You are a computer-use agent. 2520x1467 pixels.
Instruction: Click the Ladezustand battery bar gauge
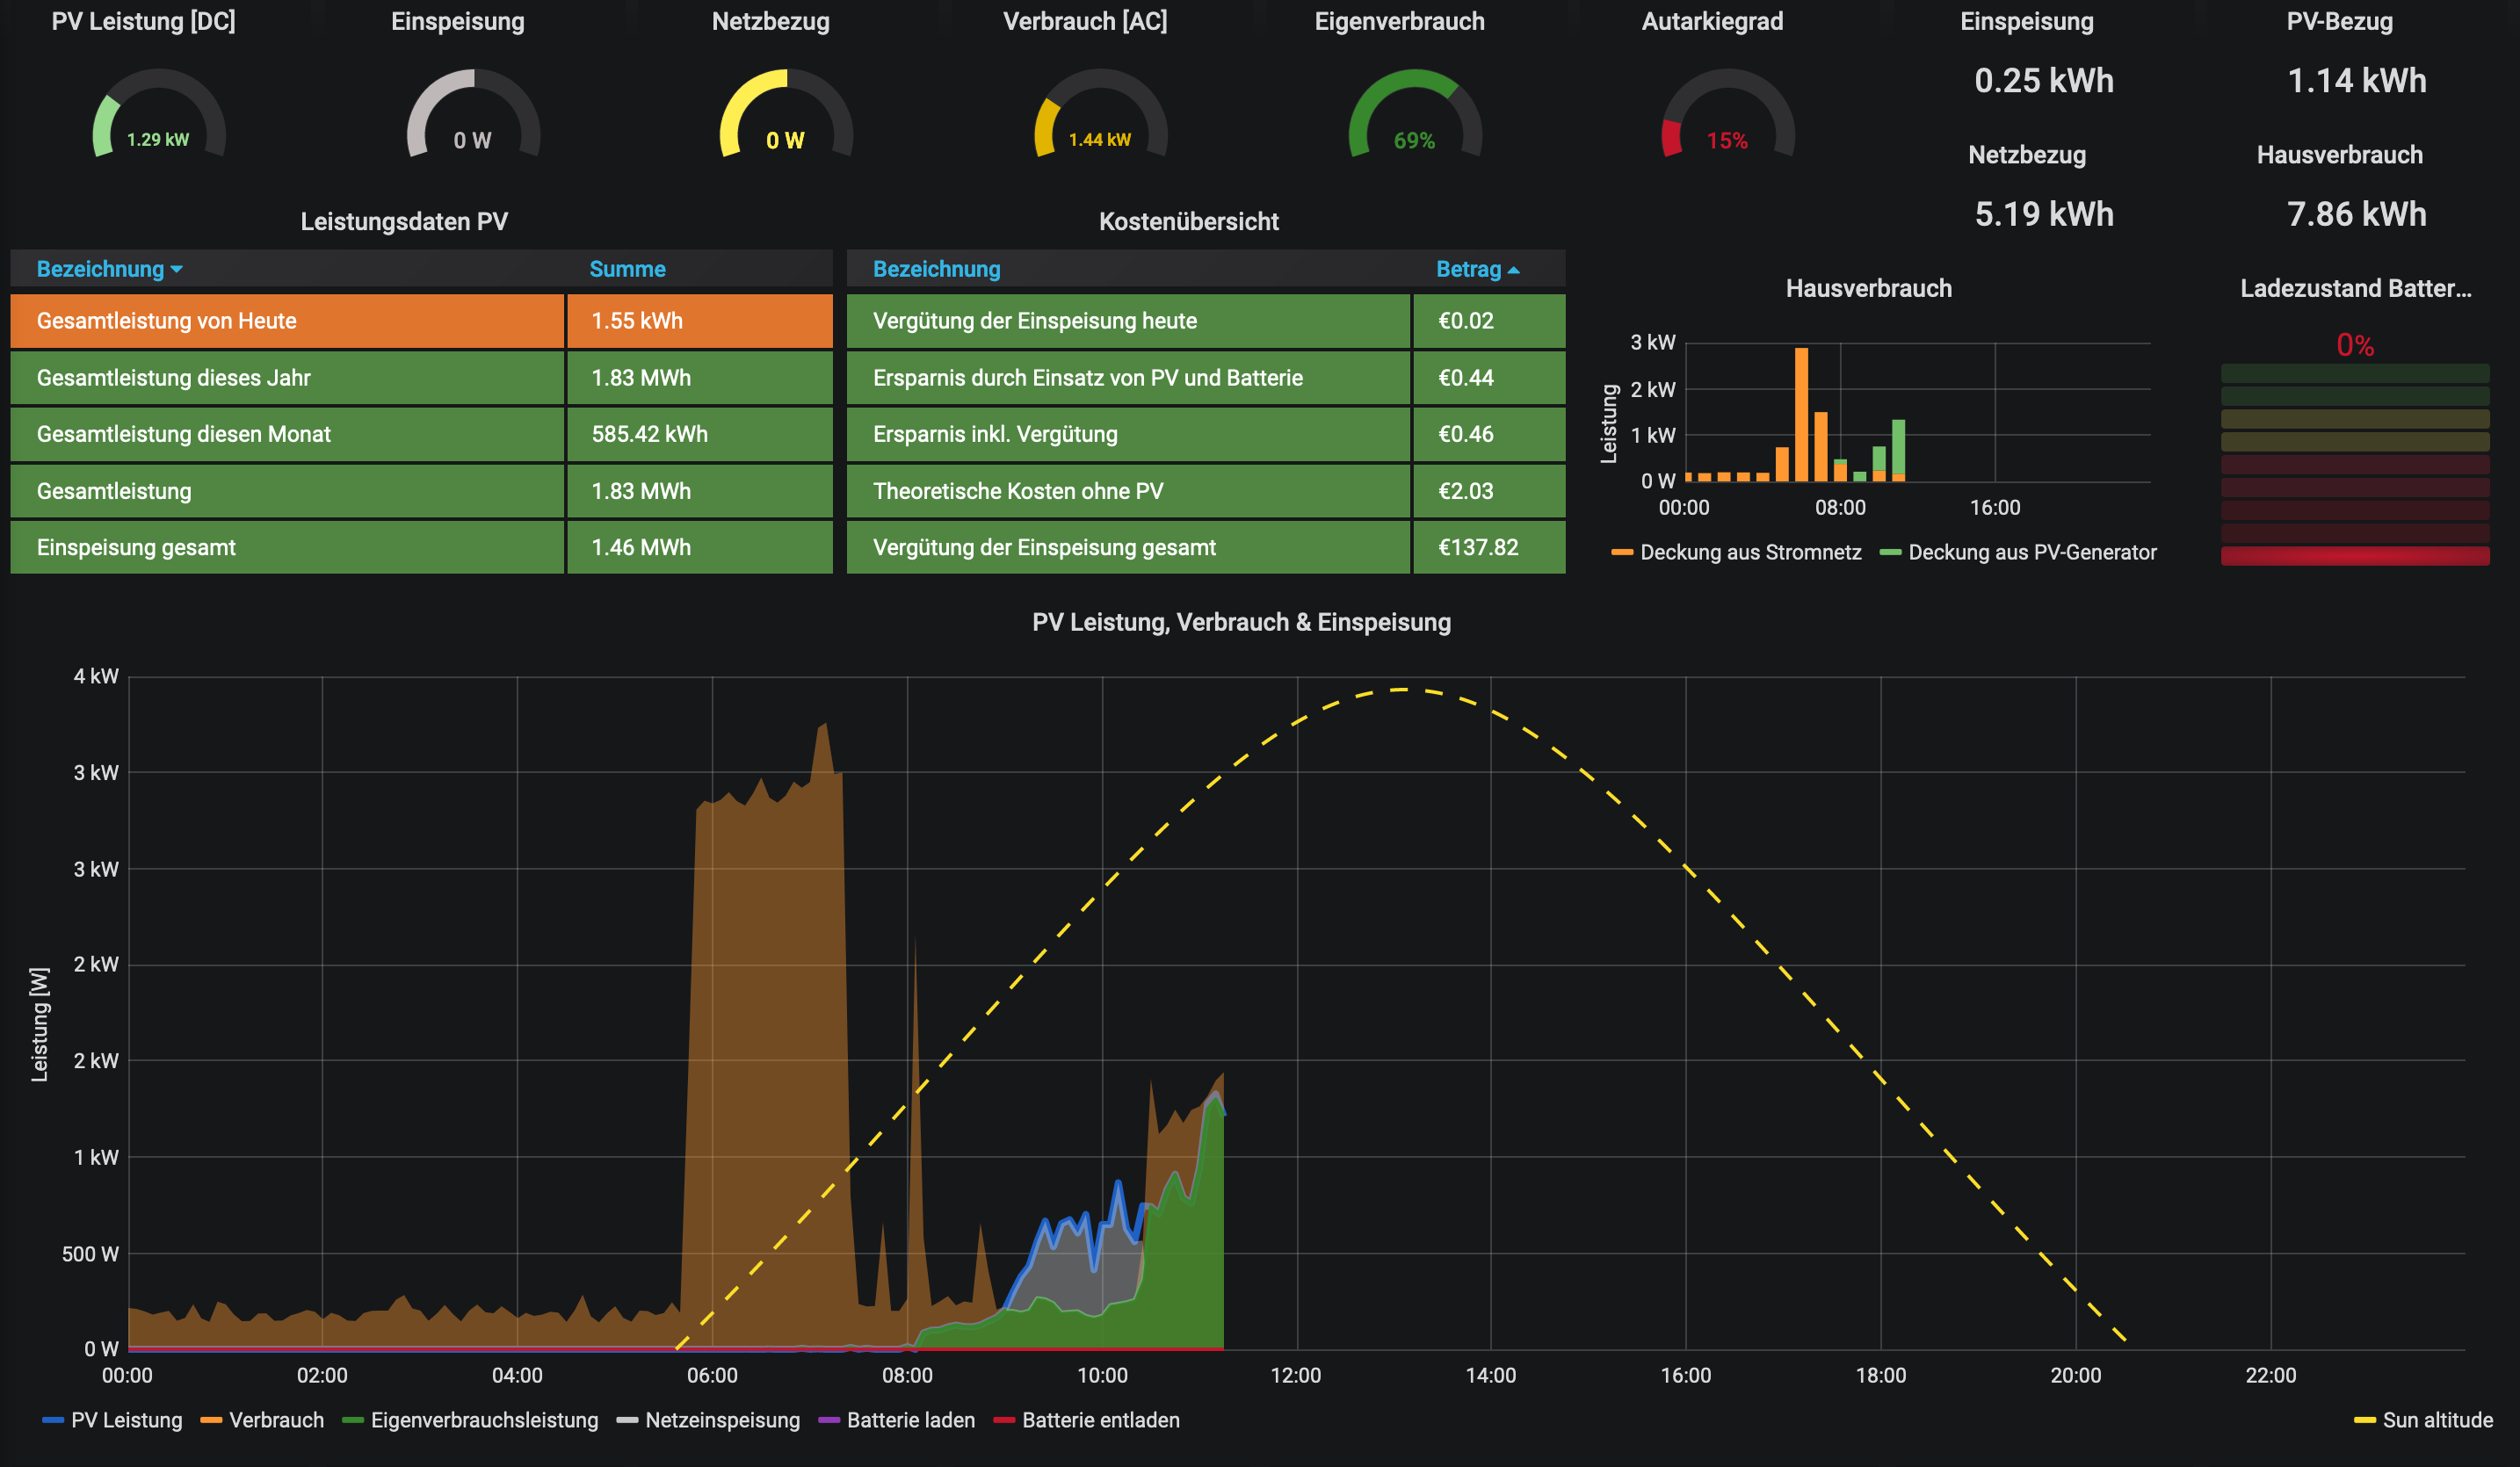click(x=2354, y=465)
